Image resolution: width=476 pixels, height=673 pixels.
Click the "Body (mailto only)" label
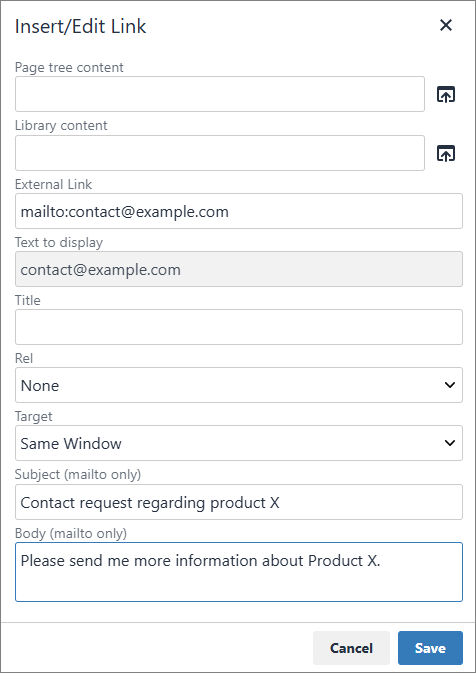[71, 534]
